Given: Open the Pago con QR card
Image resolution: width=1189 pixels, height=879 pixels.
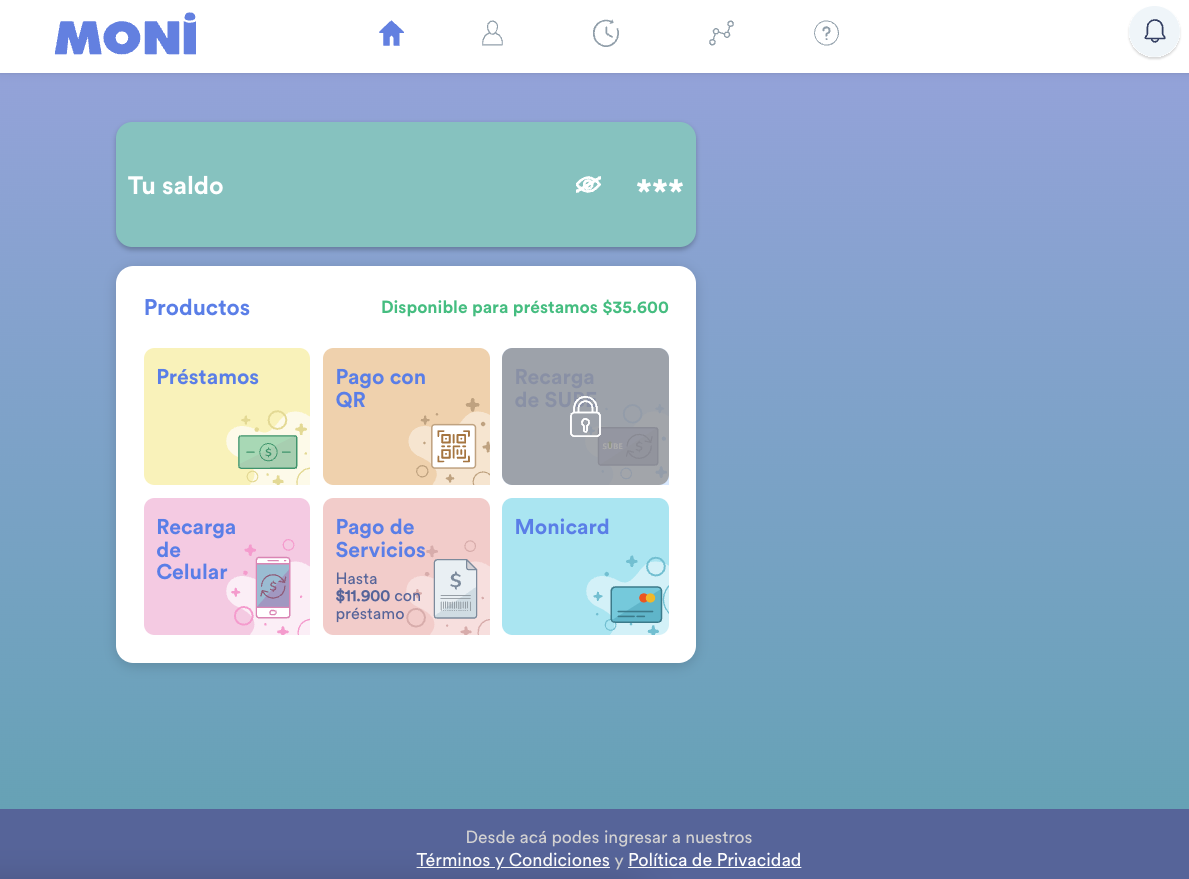Looking at the screenshot, I should pyautogui.click(x=406, y=416).
